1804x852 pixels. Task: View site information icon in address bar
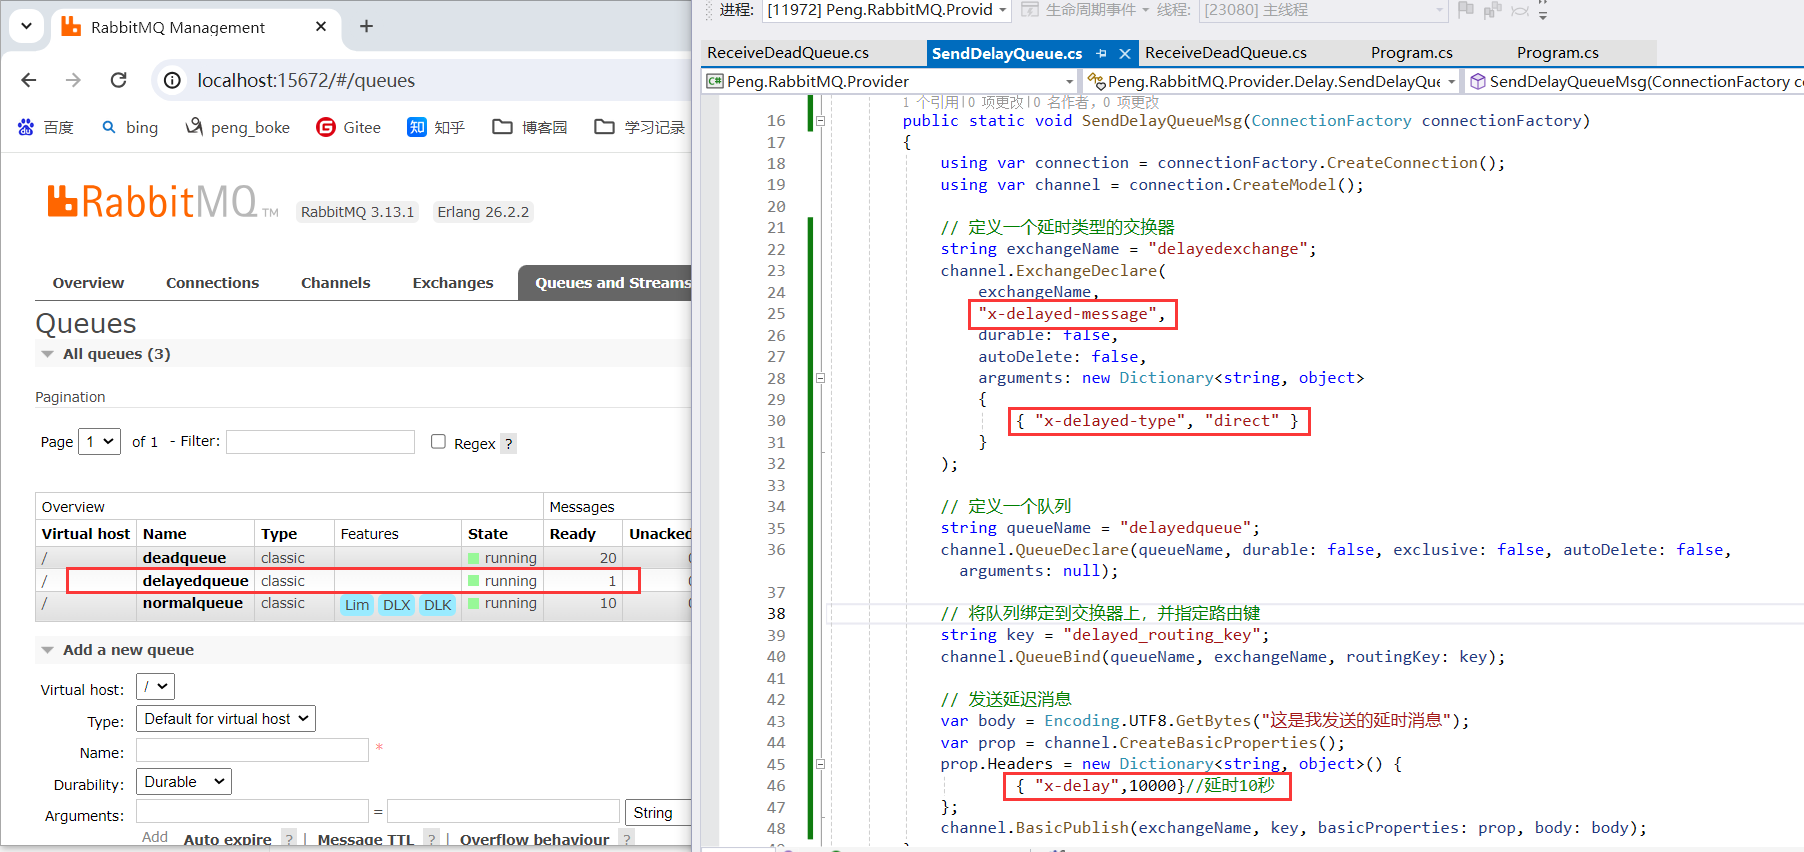tap(172, 80)
